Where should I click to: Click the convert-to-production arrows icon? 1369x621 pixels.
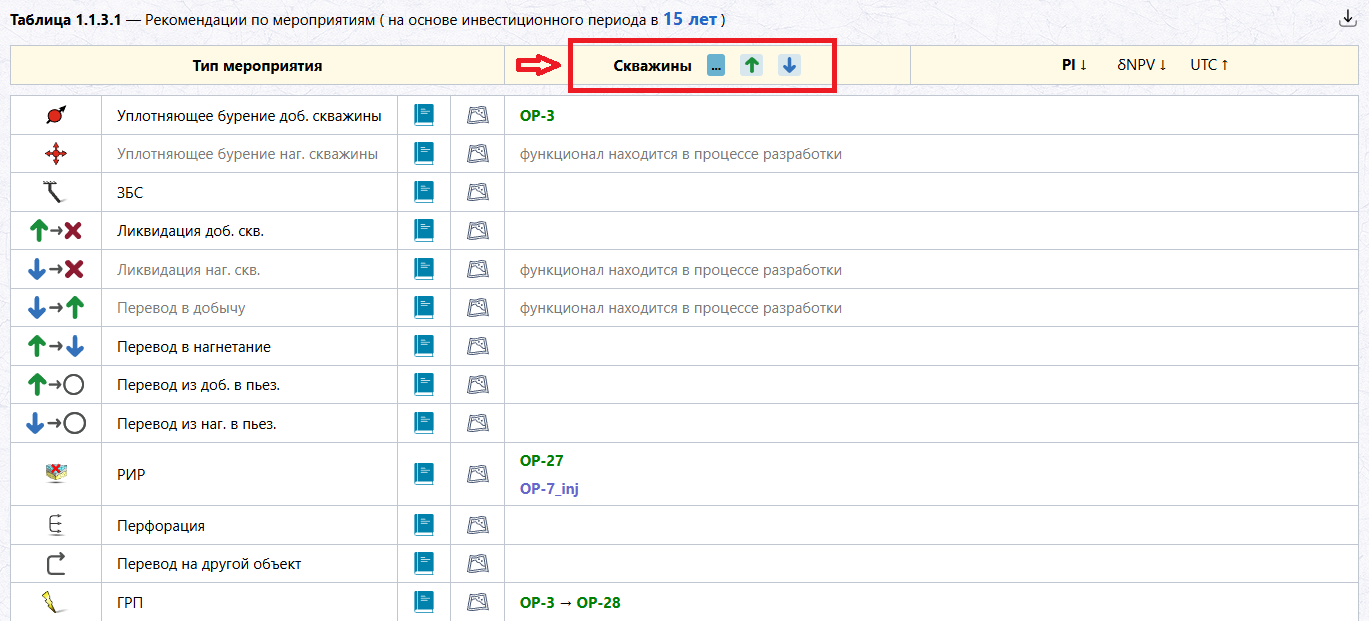click(56, 308)
